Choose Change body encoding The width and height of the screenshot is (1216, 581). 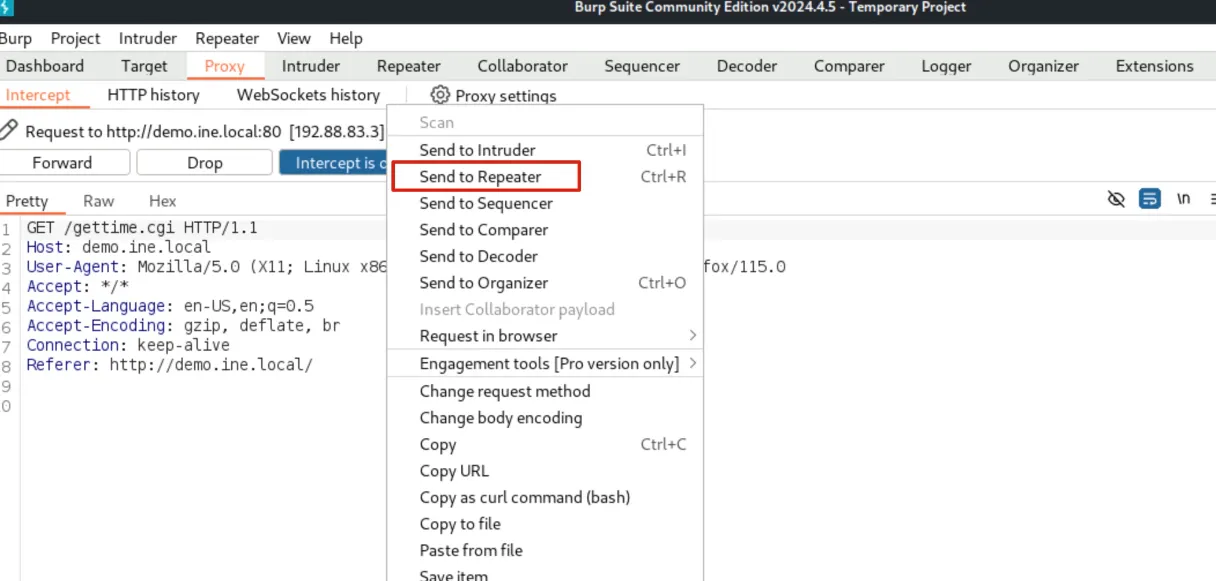click(x=545, y=418)
